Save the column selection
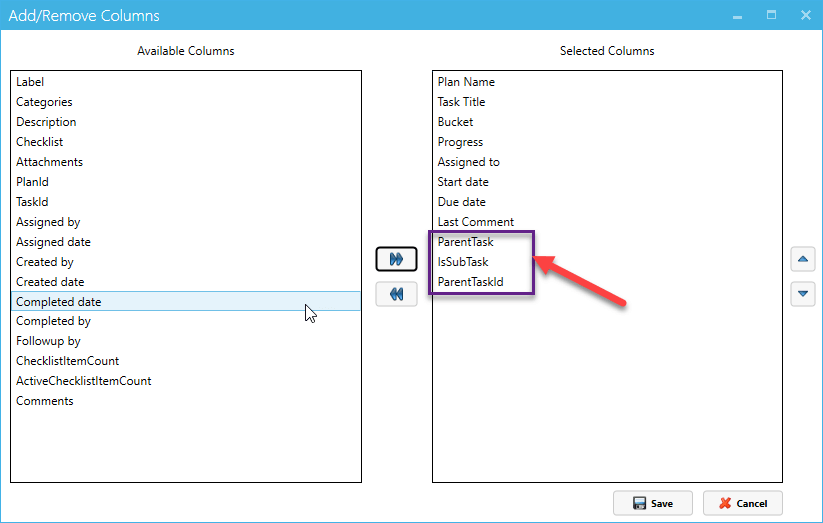 (x=652, y=503)
